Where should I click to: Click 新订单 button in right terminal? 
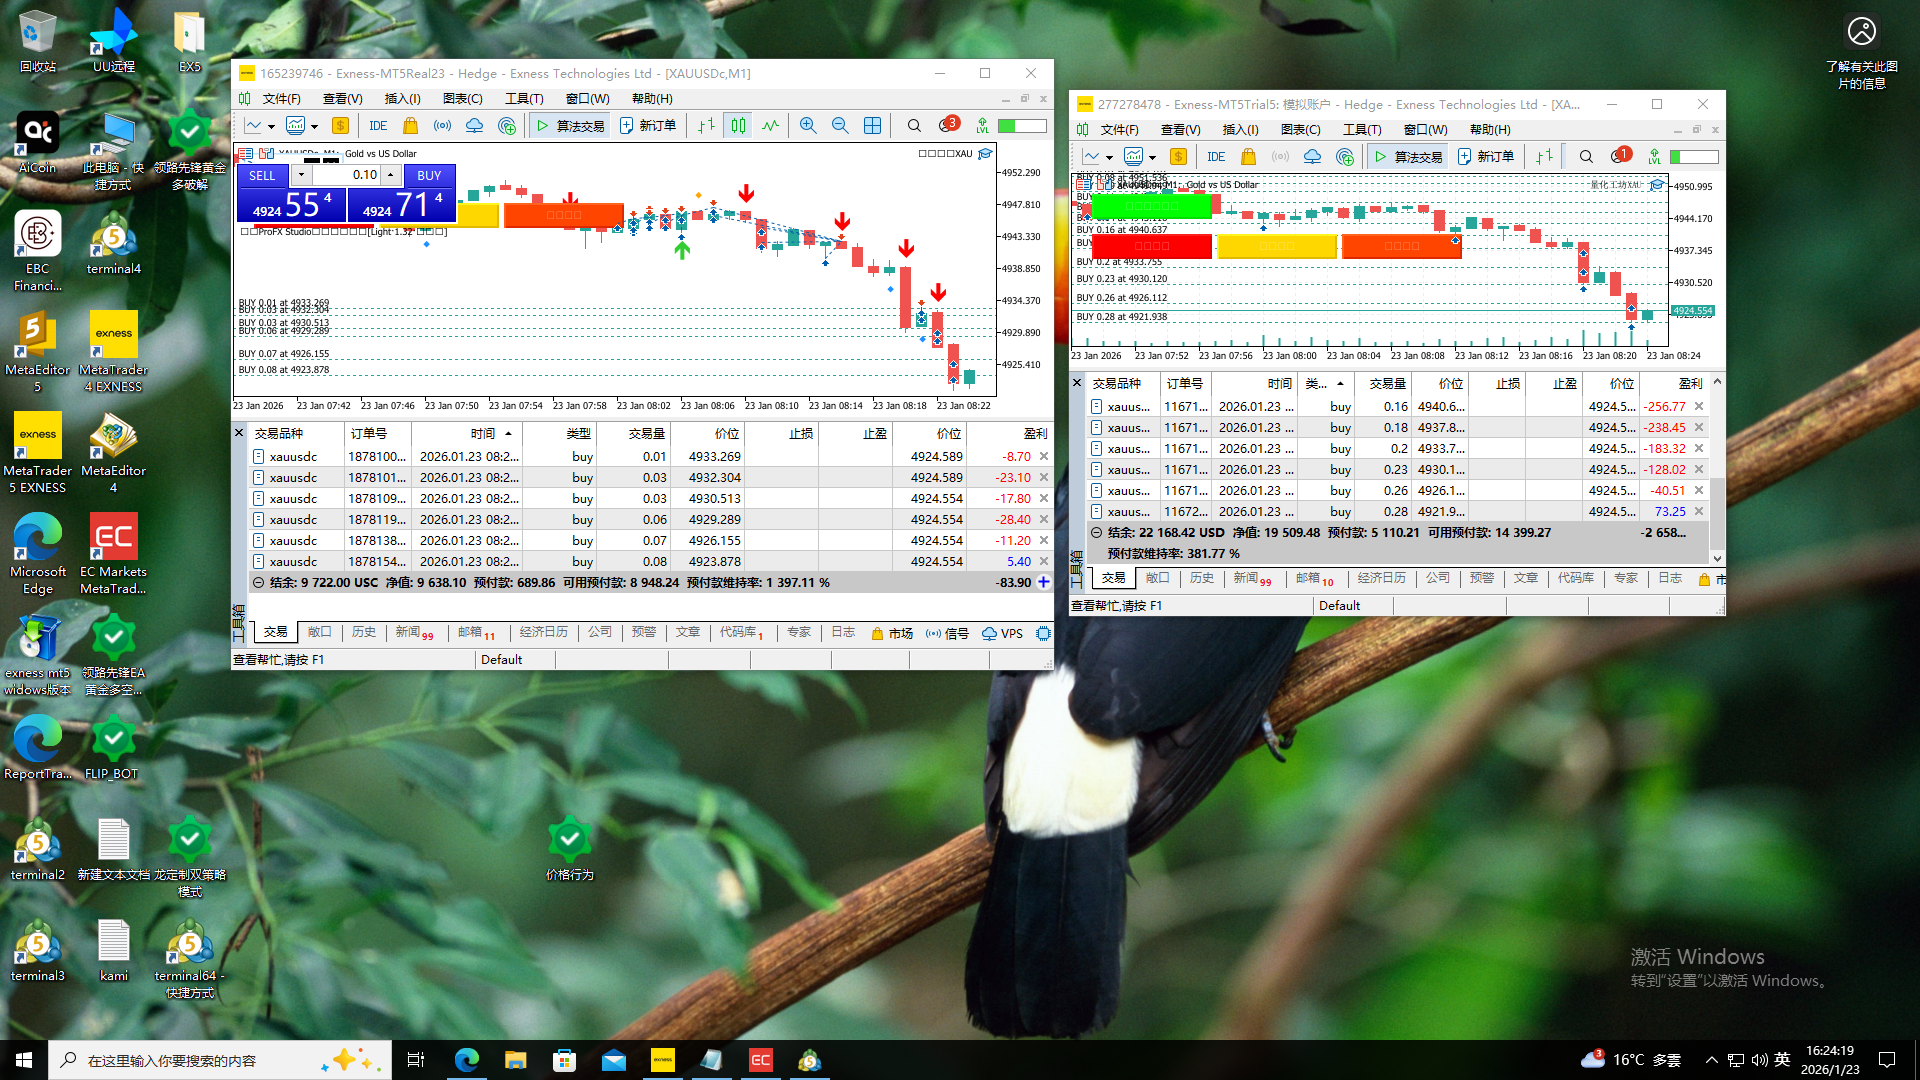(x=1486, y=157)
